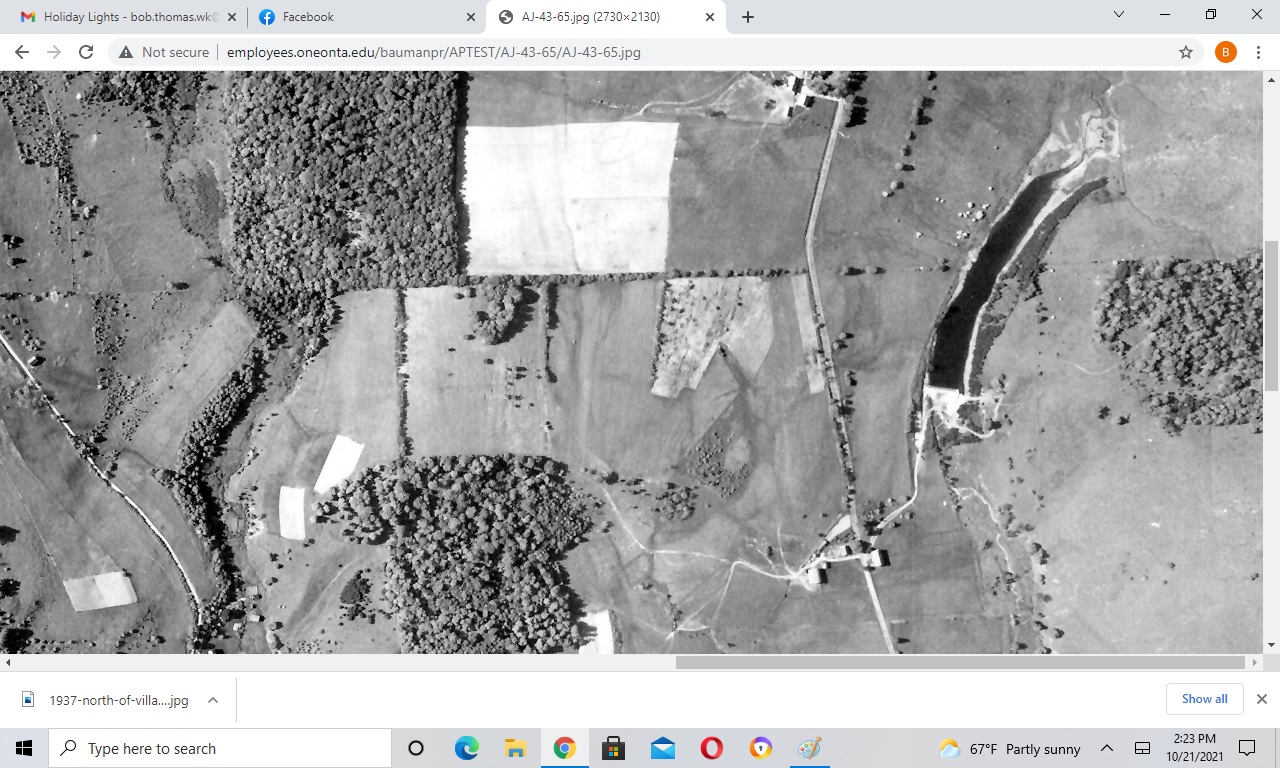Launch Microsoft Edge from taskbar

[466, 748]
